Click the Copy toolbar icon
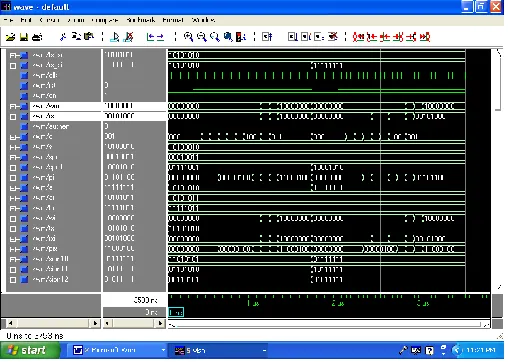The height and width of the screenshot is (362, 508). [x=76, y=36]
